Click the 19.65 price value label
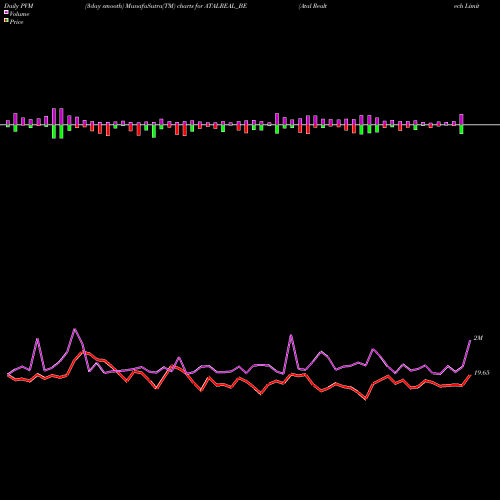The height and width of the screenshot is (500, 500). click(481, 373)
